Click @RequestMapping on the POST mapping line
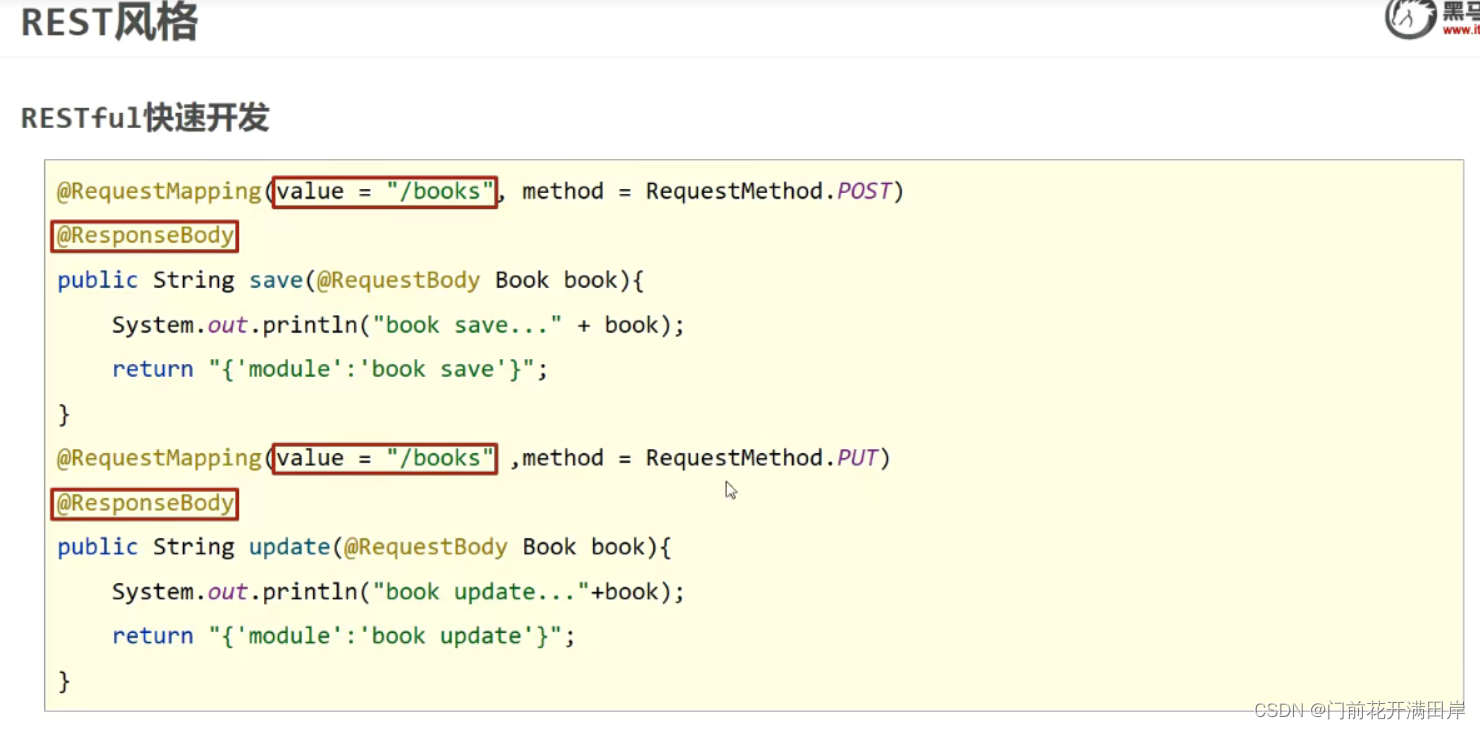 [x=159, y=191]
